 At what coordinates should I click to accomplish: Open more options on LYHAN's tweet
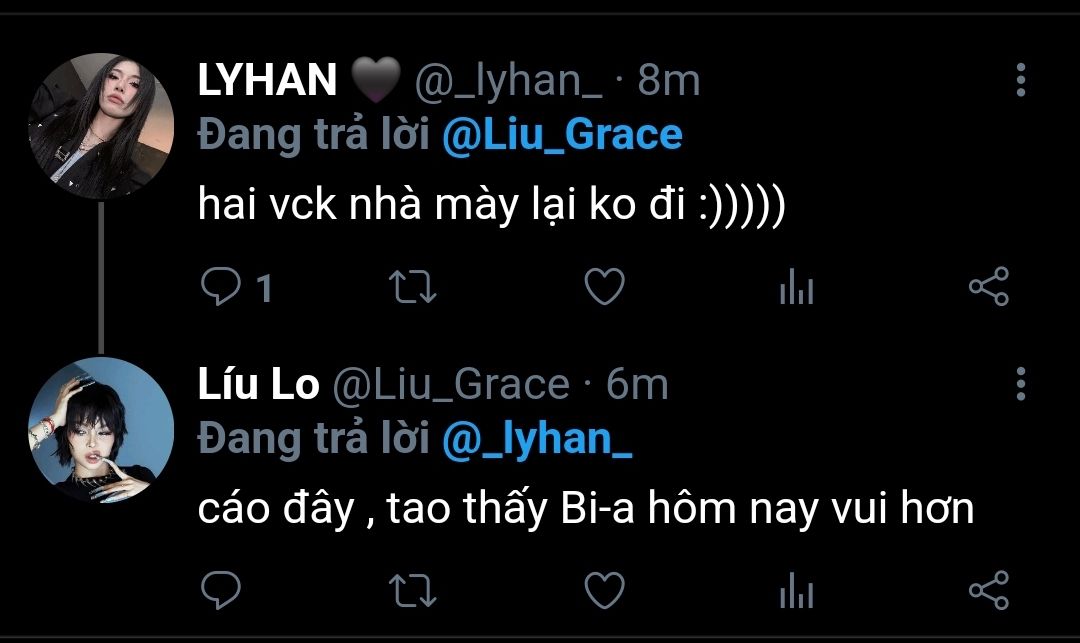[x=1020, y=80]
